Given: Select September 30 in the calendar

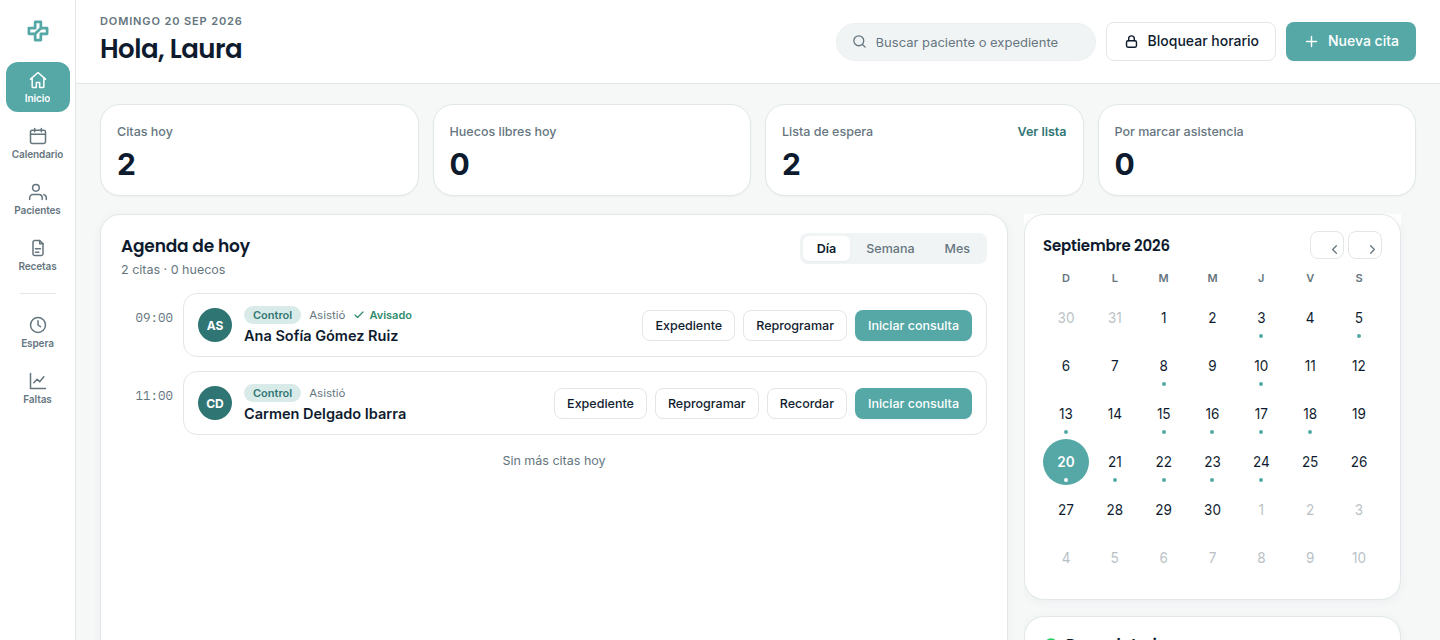Looking at the screenshot, I should (1212, 510).
